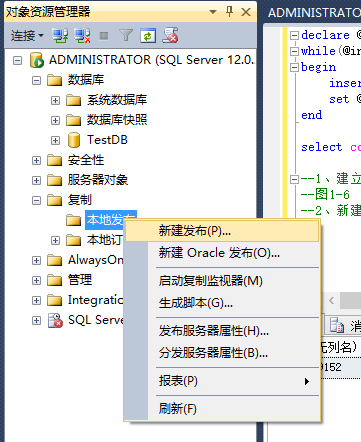
Task: Click the green refresh toolbar icon
Action: pos(148,36)
